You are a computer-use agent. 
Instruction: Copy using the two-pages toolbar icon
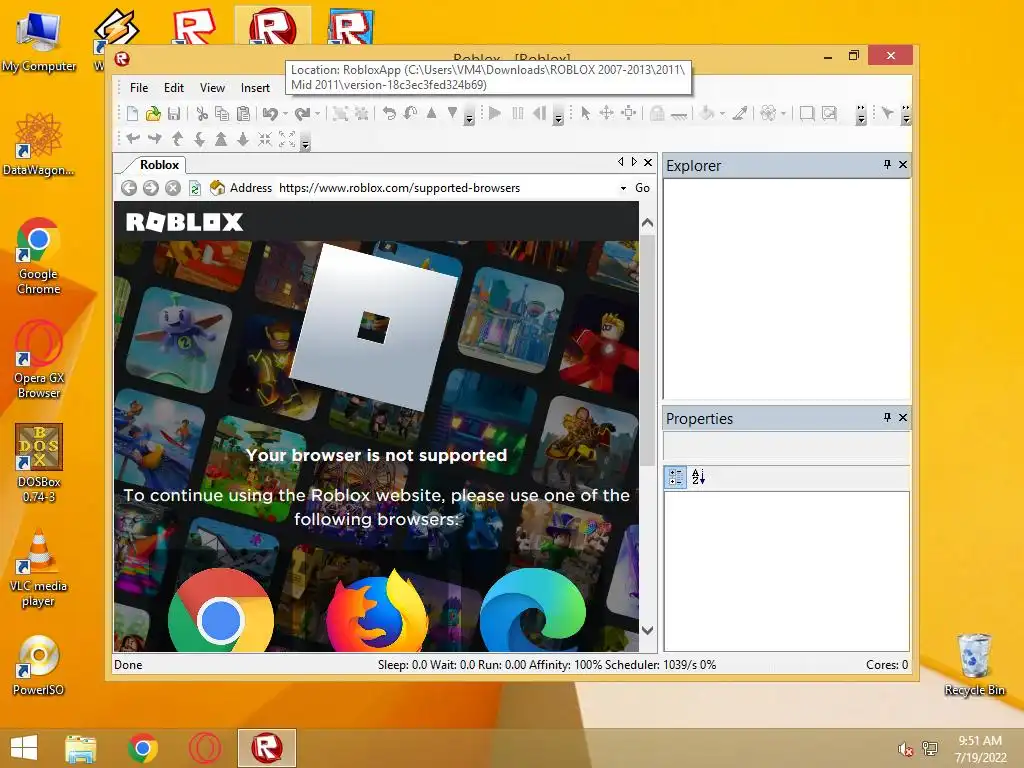[222, 114]
